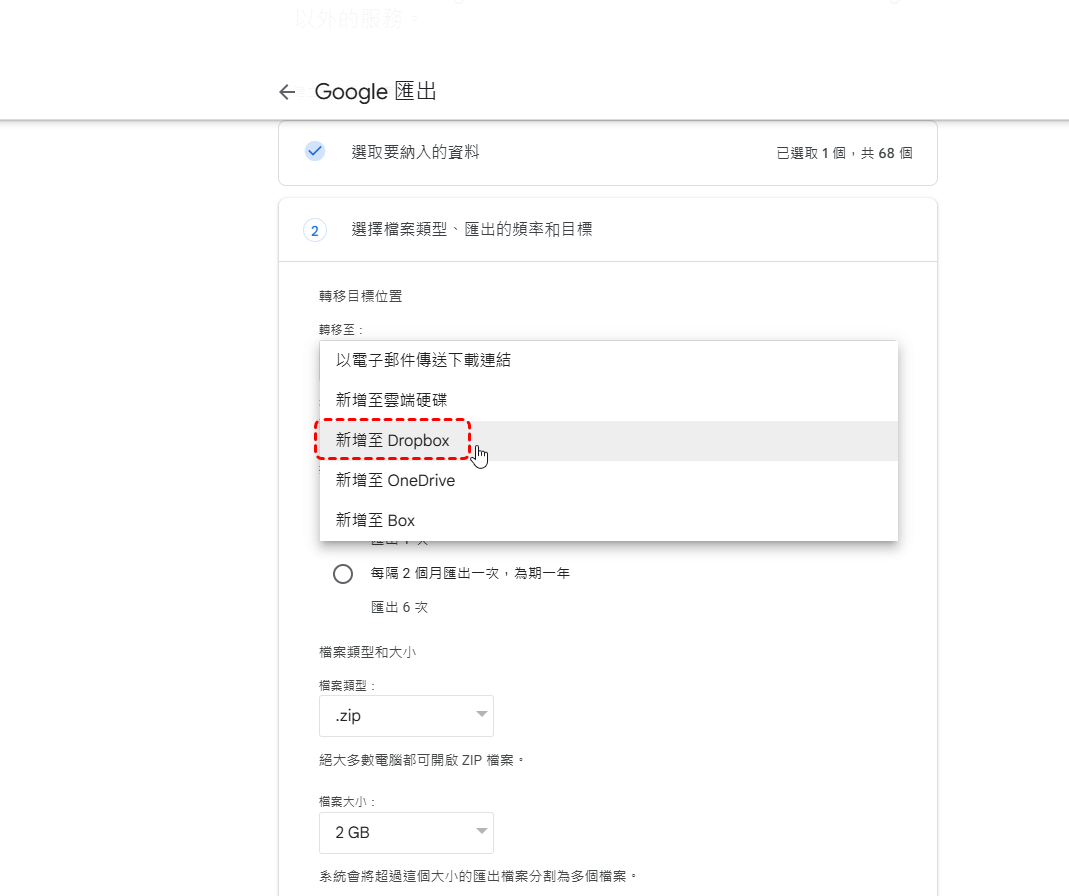The height and width of the screenshot is (896, 1069).
Task: Choose 新增至雲端硬碟 option
Action: (x=608, y=400)
